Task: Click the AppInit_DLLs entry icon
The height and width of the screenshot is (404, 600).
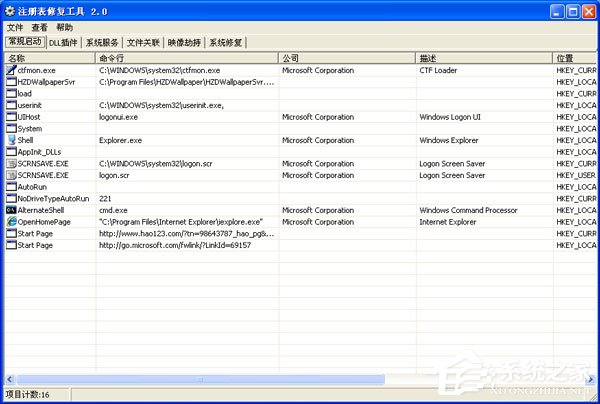Action: point(11,152)
